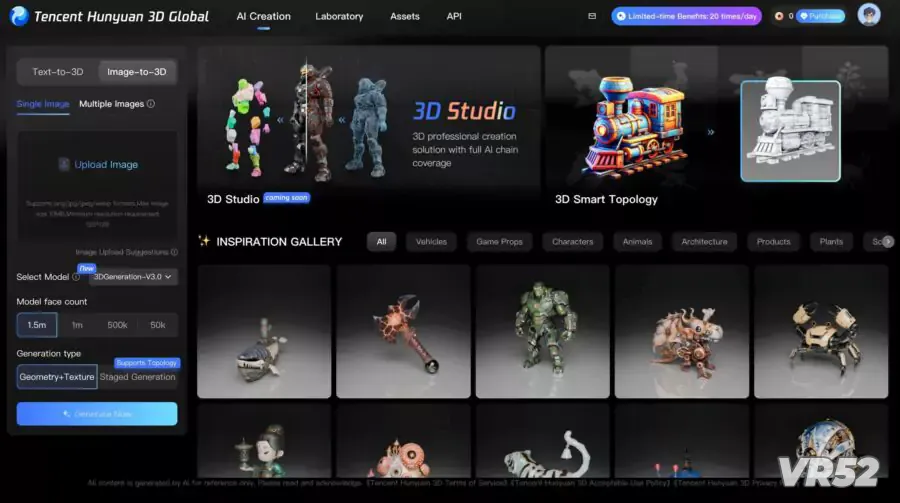The image size is (900, 503).
Task: Click the Image Upload Suggestions info icon
Action: click(x=174, y=252)
